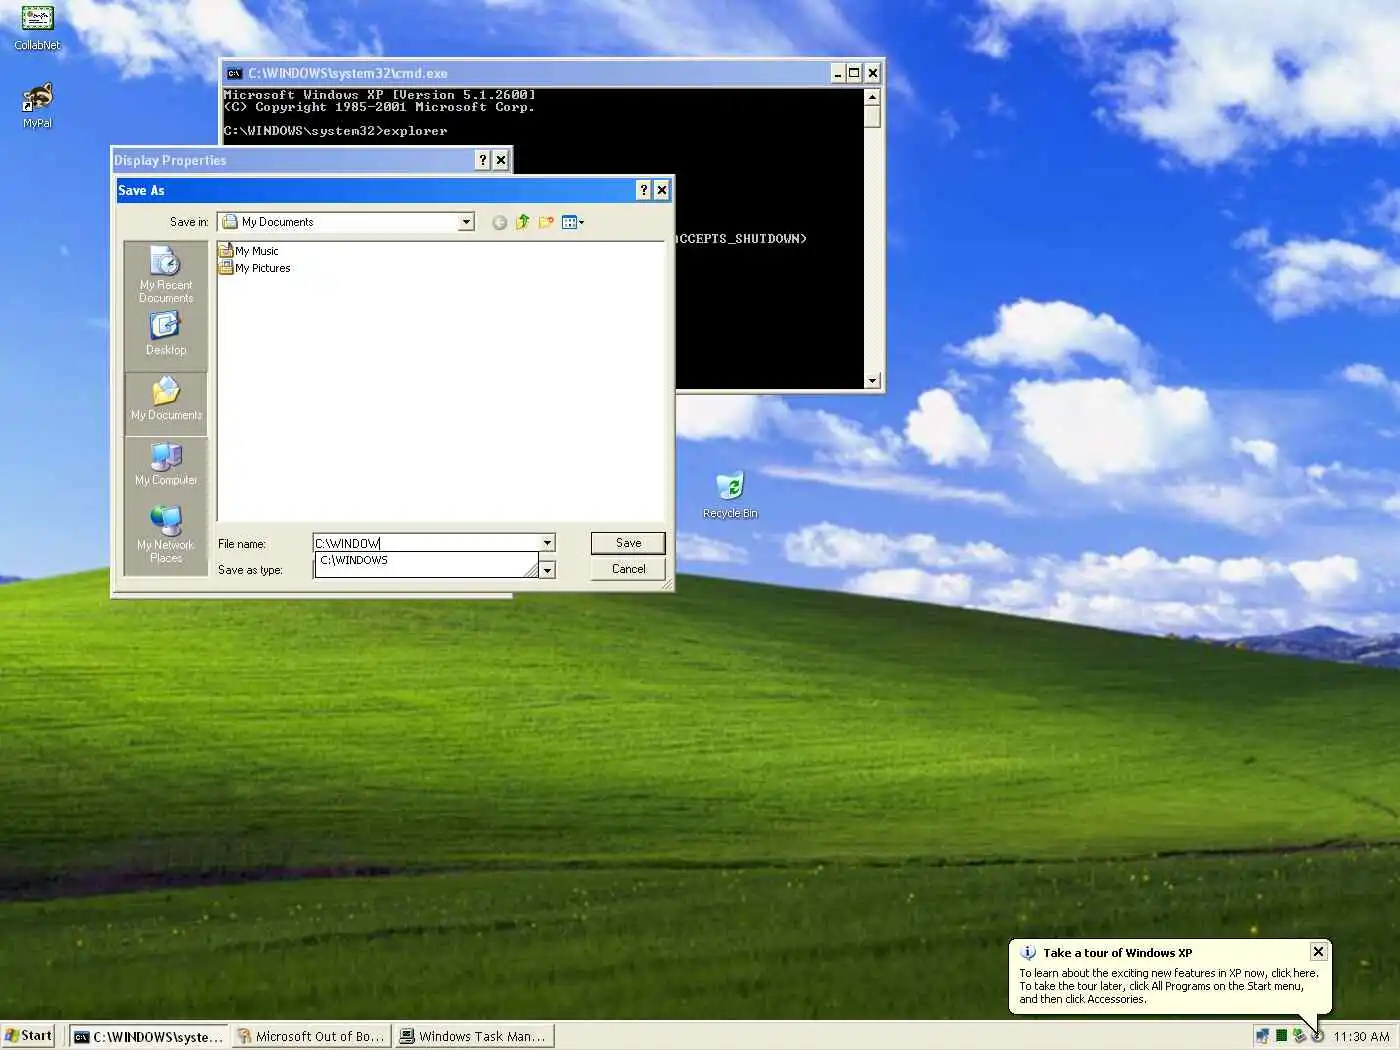
Task: Maximize the cmd.exe window
Action: point(854,73)
